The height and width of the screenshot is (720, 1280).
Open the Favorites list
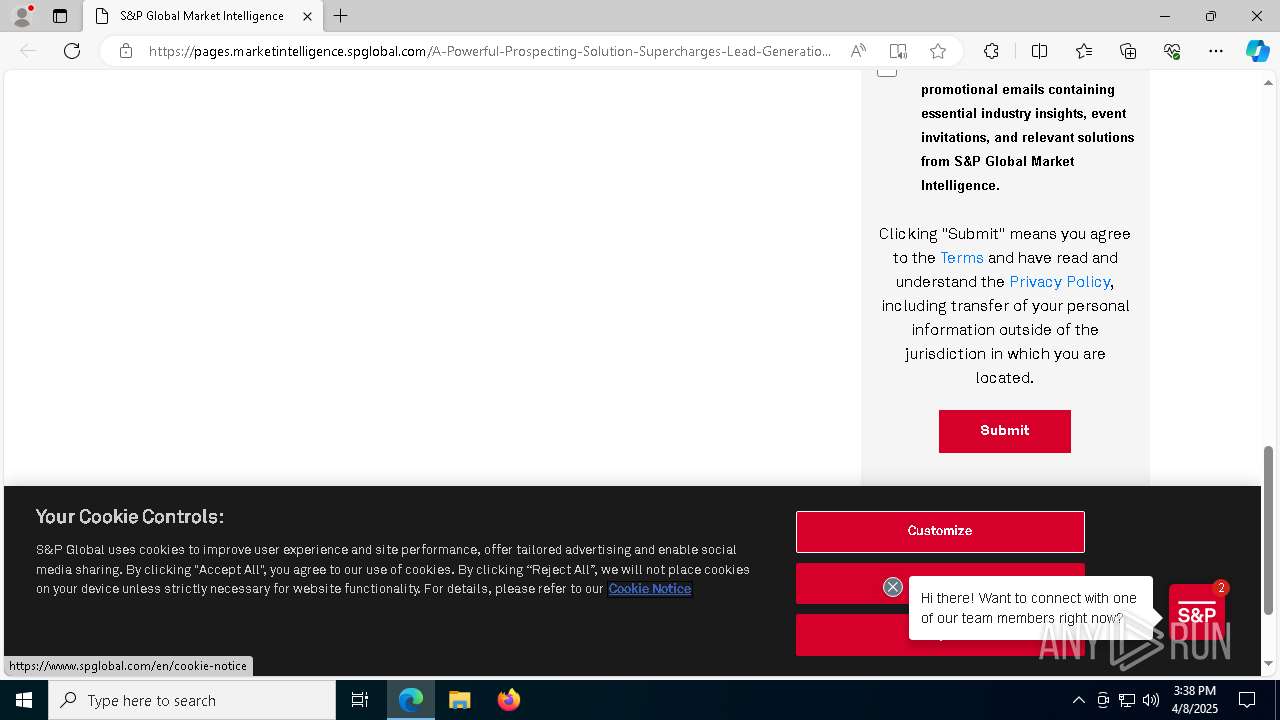(1084, 51)
